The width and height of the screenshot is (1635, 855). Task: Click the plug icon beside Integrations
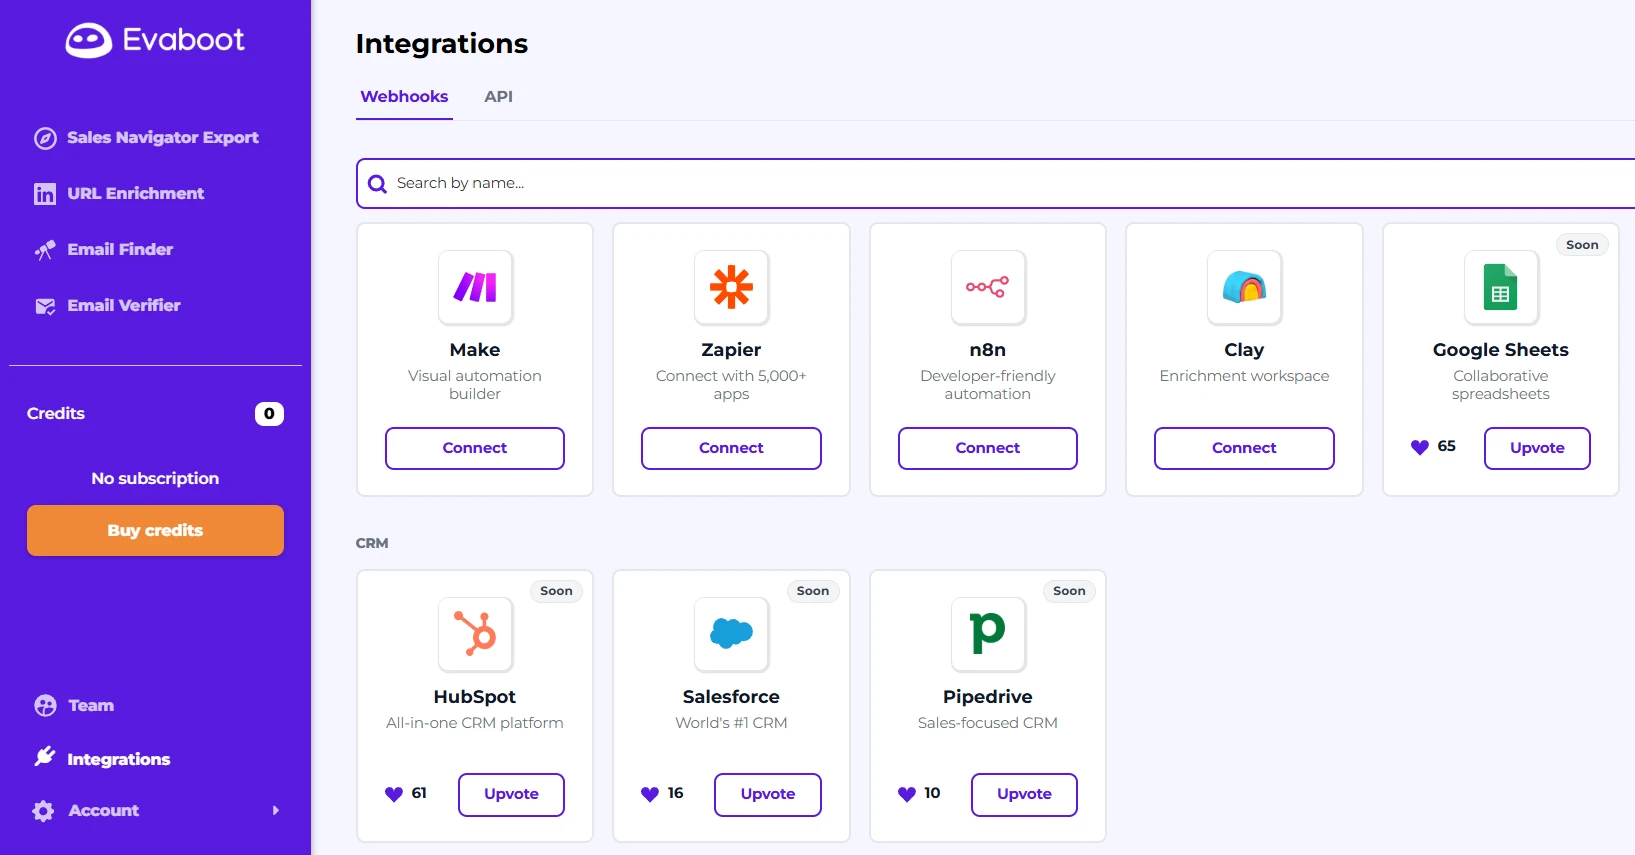pos(45,757)
